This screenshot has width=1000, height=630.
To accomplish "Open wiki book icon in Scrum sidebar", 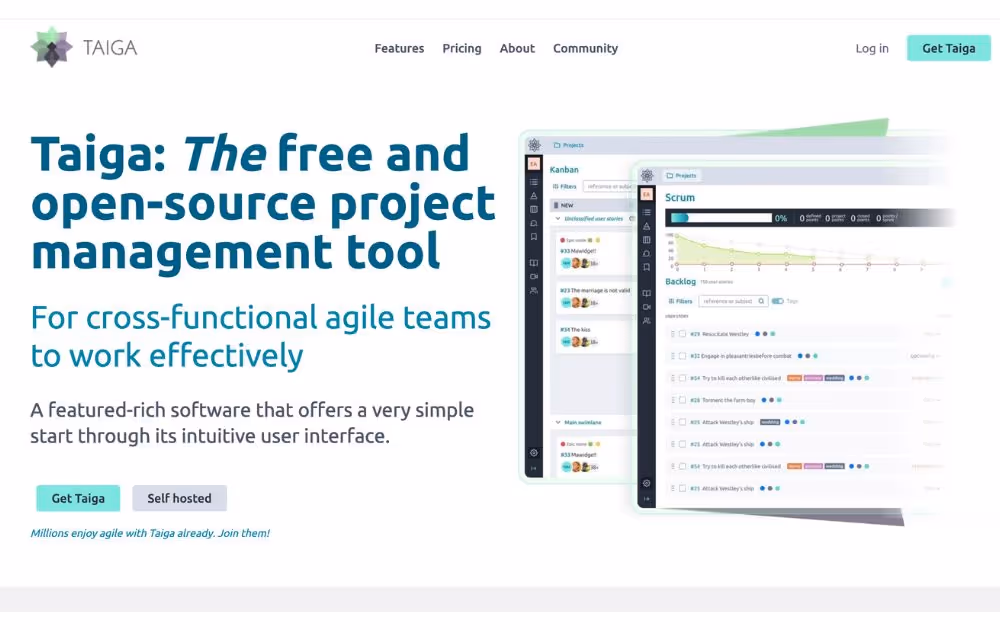I will tap(647, 293).
